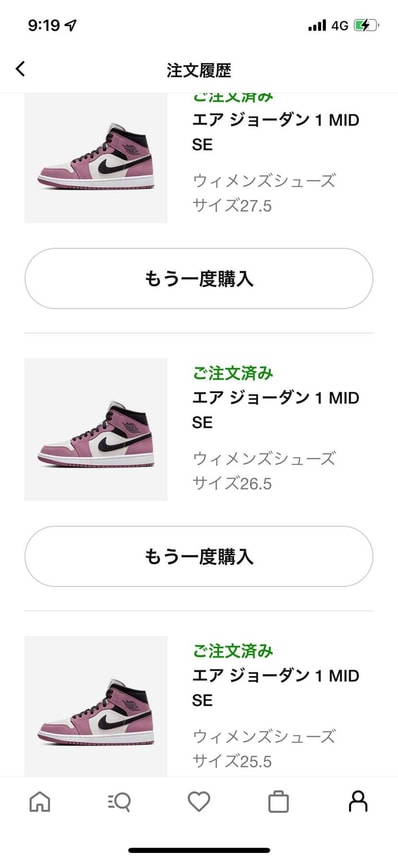This screenshot has width=398, height=861.
Task: Tap the location arrow beside clock
Action: tap(70, 25)
